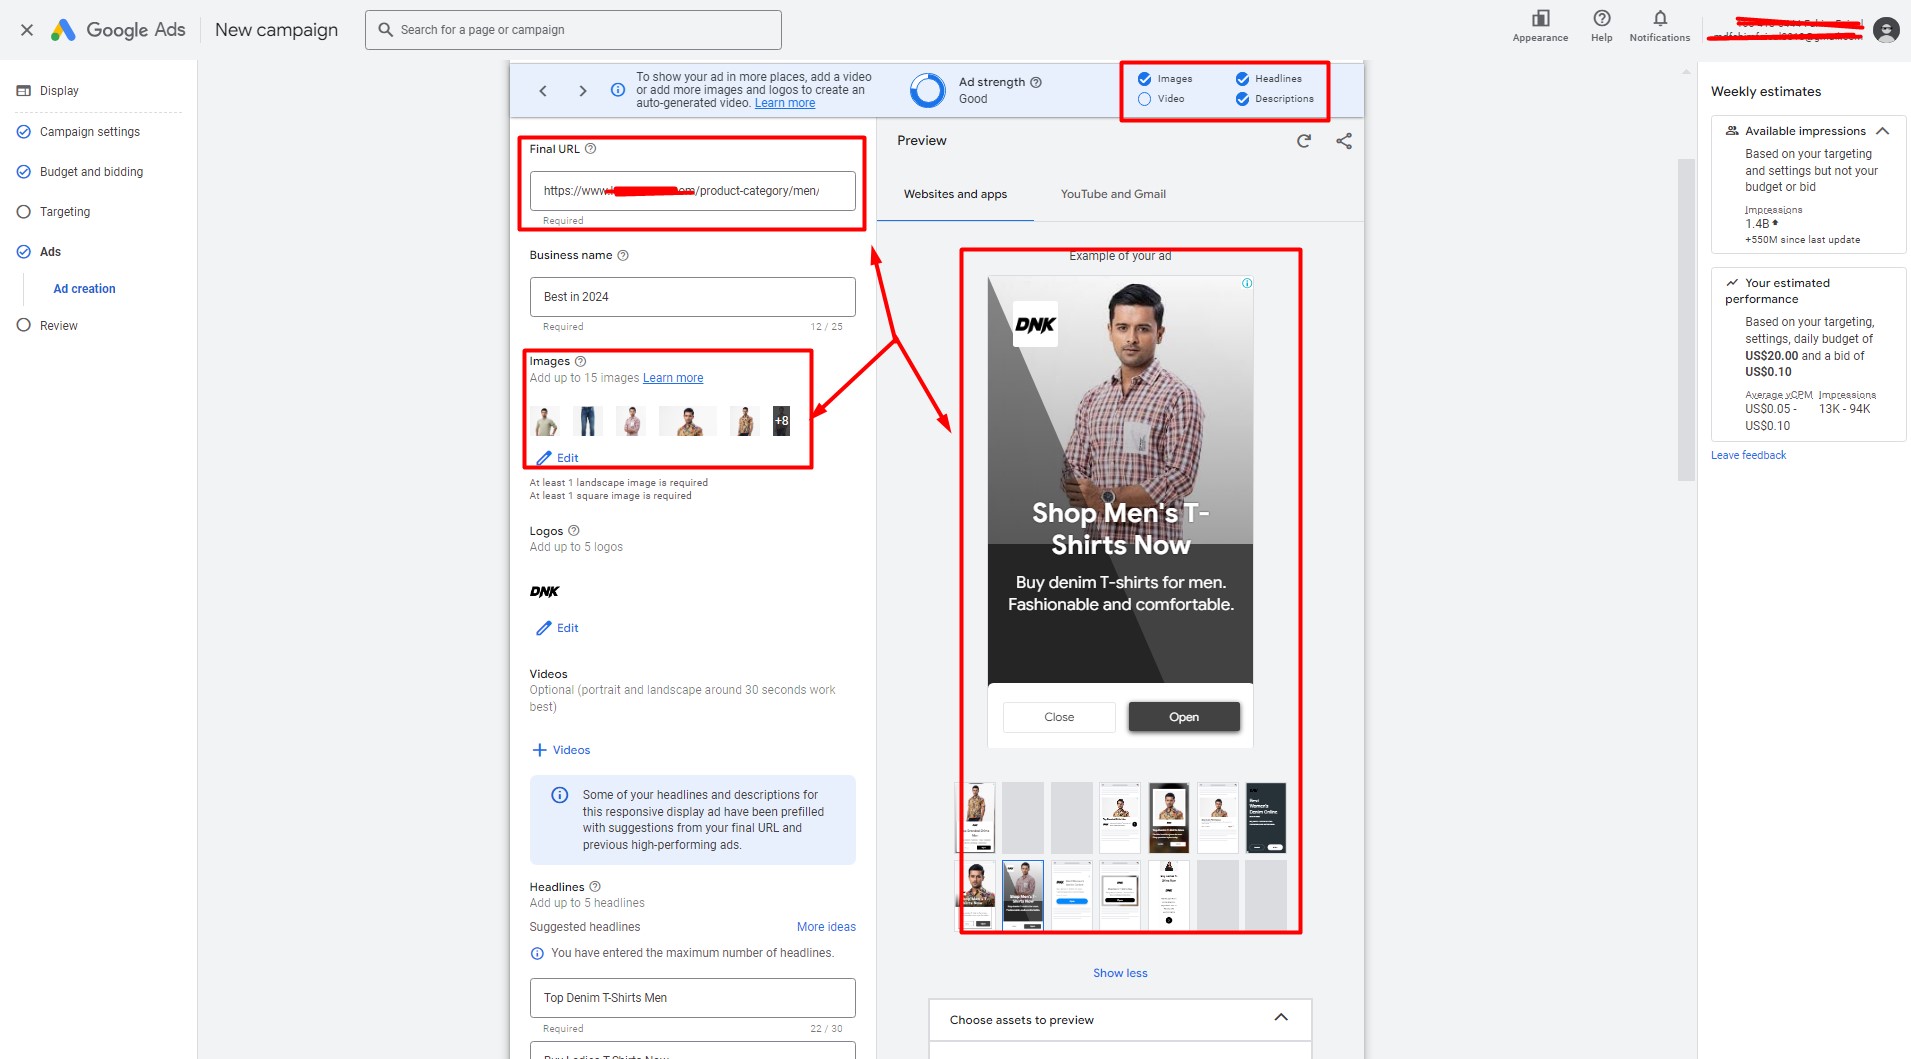Toggle the Video strength checkbox
Viewport: 1911px width, 1059px height.
click(x=1144, y=99)
